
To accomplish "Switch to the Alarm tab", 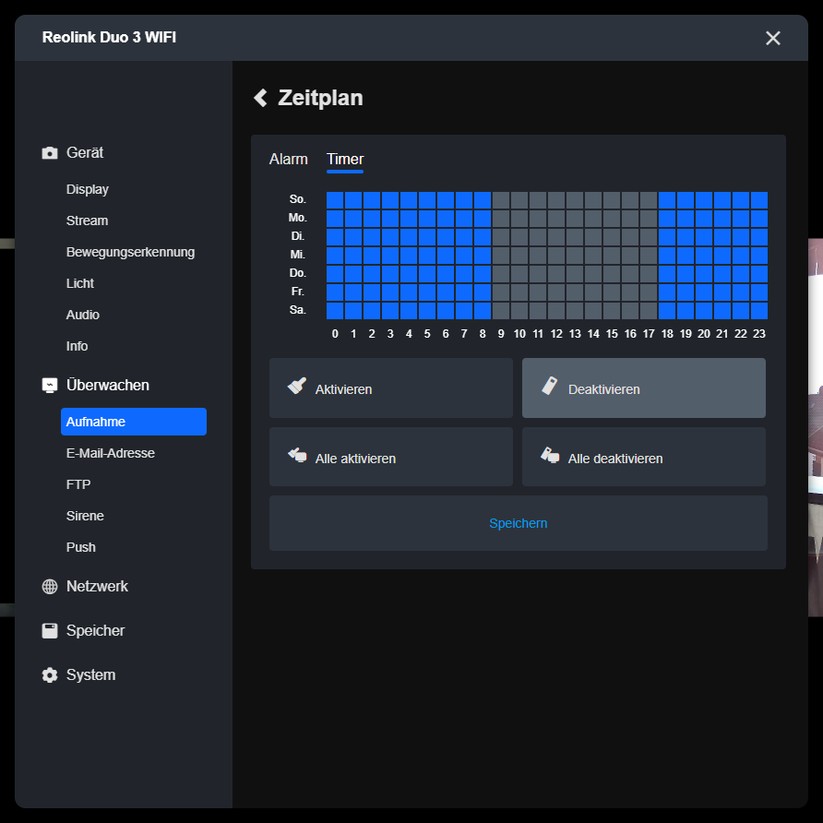I will (x=288, y=159).
